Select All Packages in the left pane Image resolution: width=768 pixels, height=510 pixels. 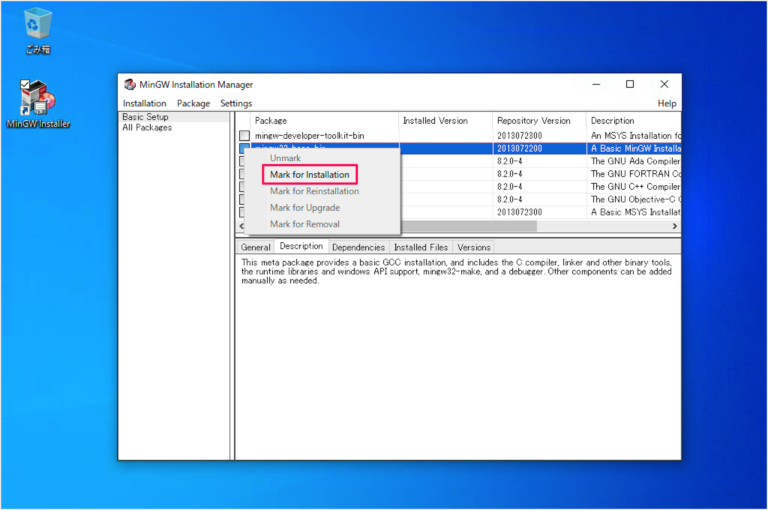pyautogui.click(x=147, y=127)
